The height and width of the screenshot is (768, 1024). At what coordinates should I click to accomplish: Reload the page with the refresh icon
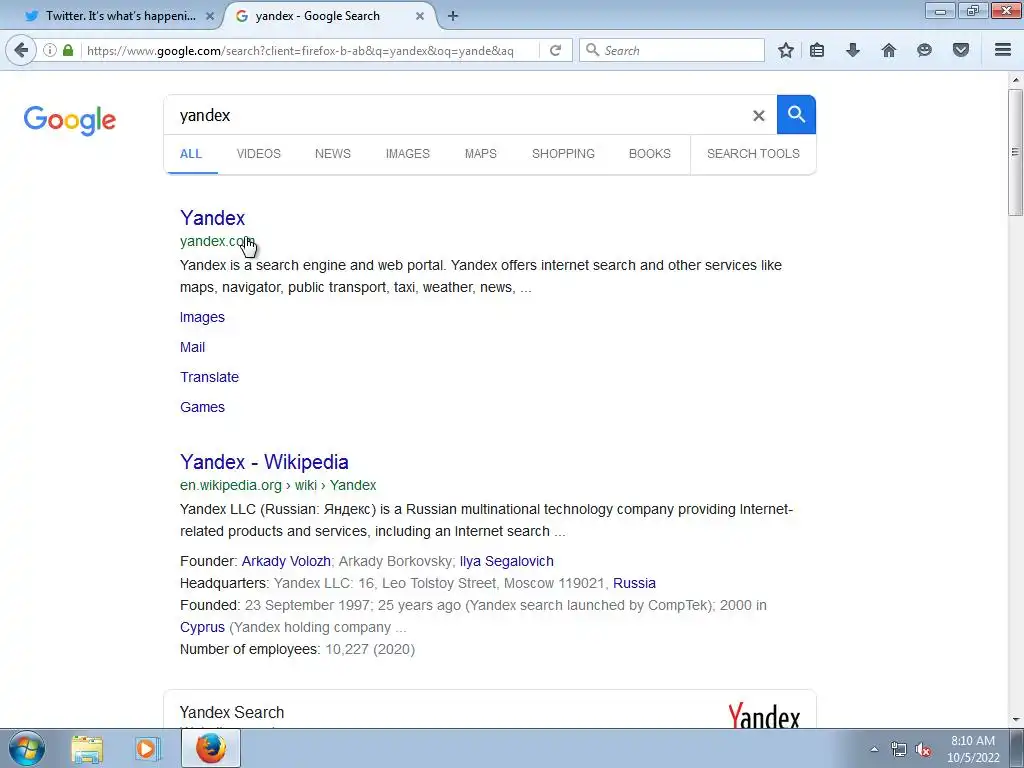pos(555,50)
